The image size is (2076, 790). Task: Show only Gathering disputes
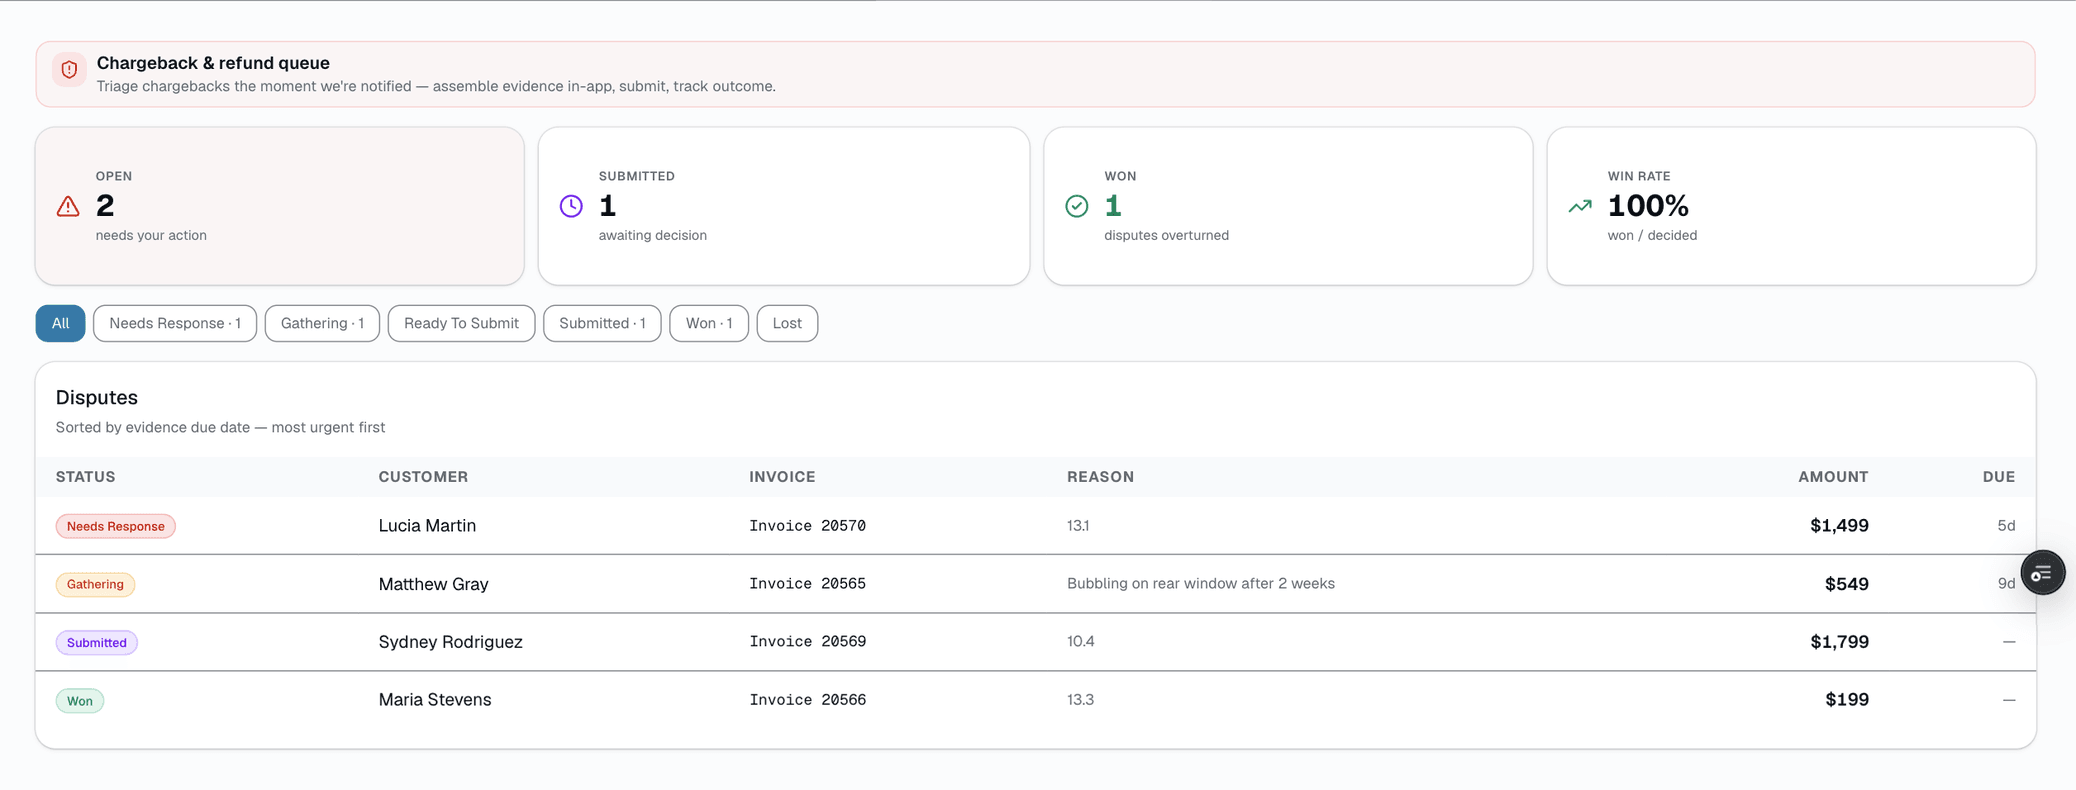pyautogui.click(x=322, y=323)
